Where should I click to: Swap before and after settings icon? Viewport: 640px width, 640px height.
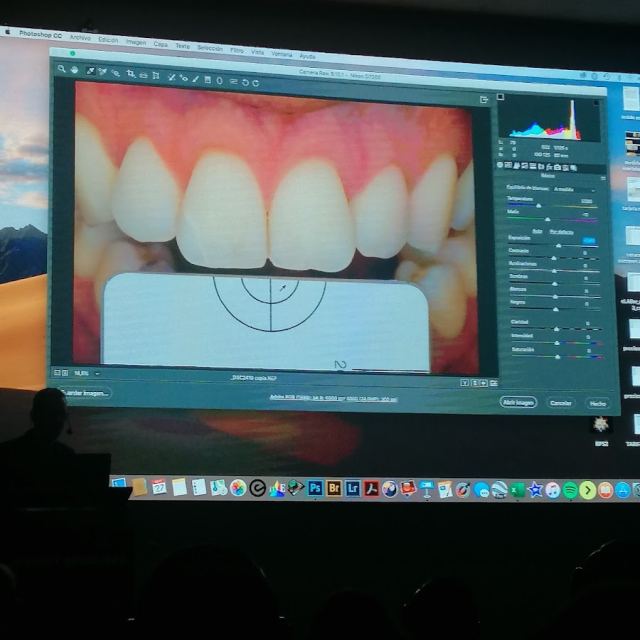(x=474, y=383)
